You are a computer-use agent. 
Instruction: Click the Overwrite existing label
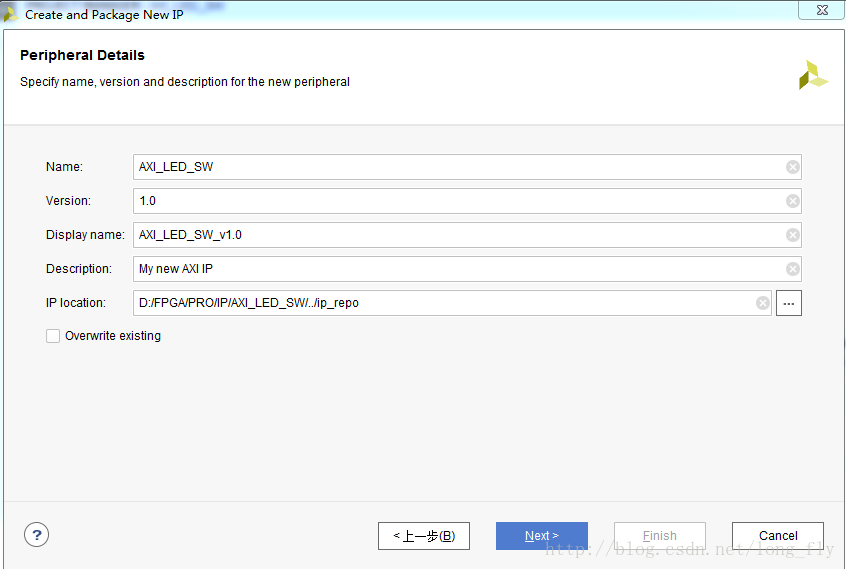click(113, 336)
